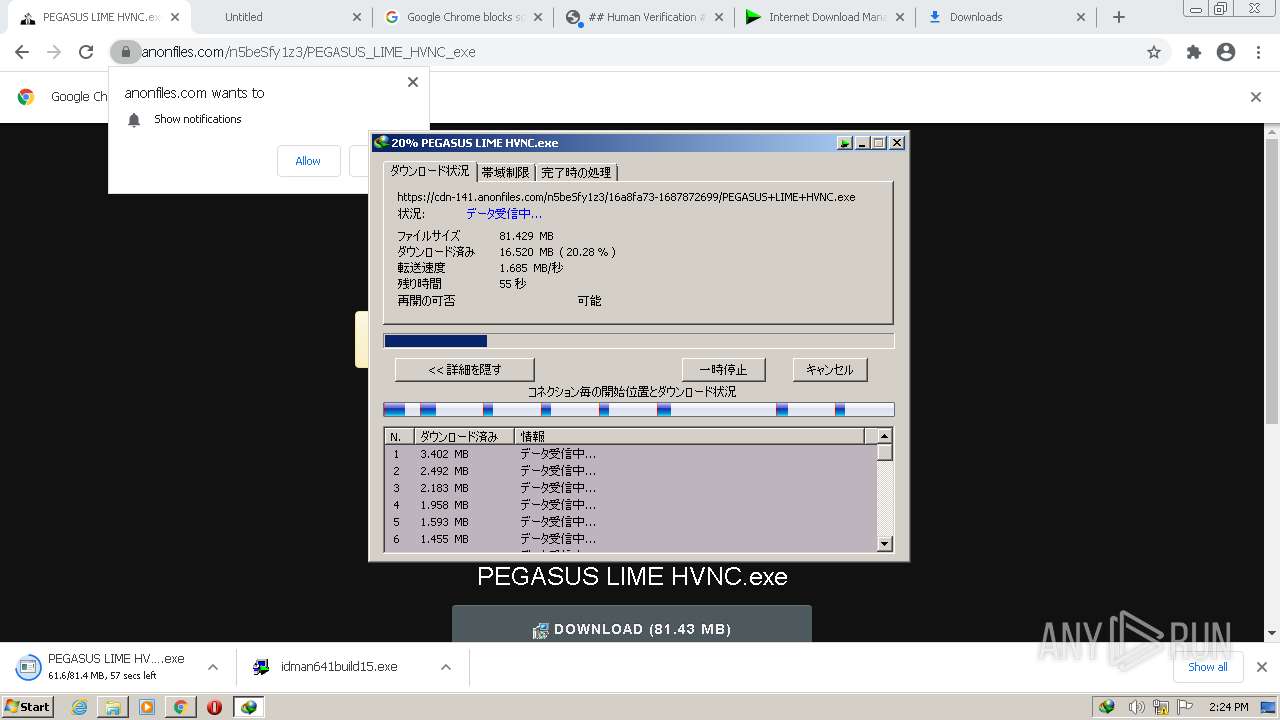Close the Downloads tab

1081,17
